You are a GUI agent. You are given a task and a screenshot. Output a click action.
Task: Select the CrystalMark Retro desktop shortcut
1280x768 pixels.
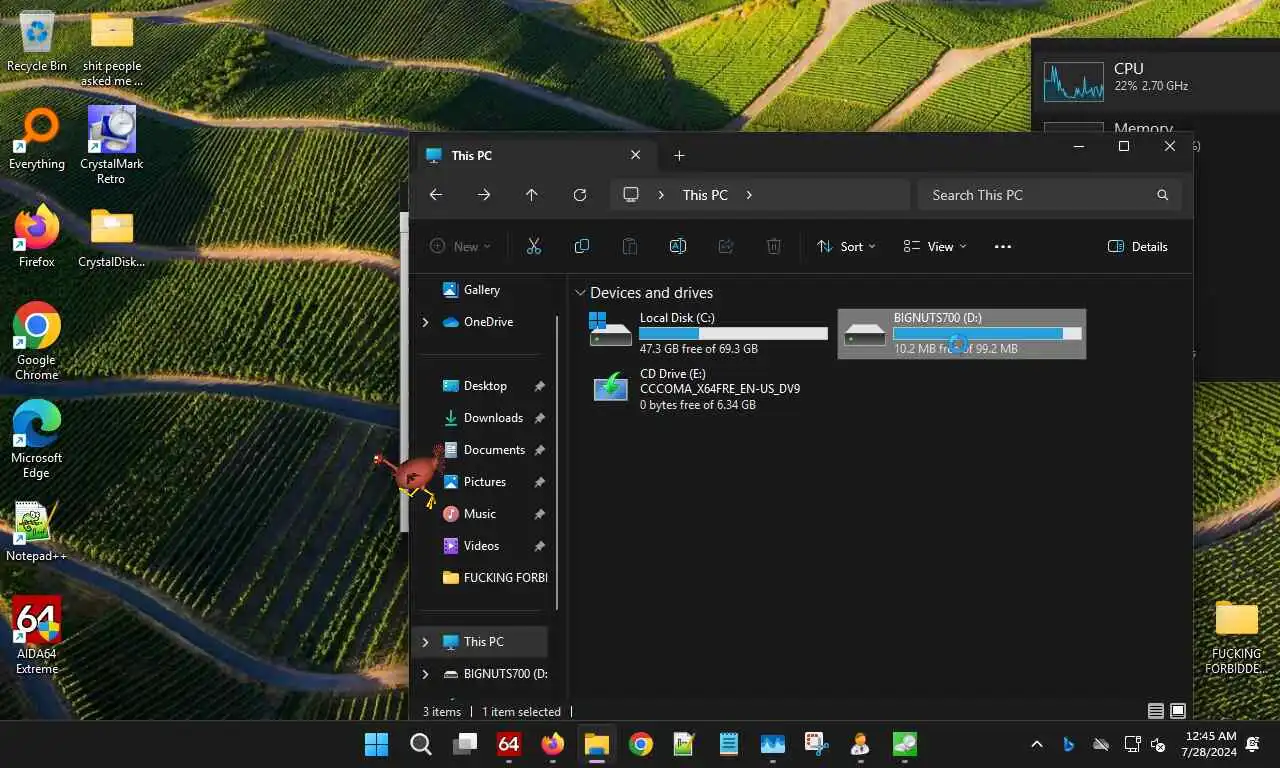point(111,145)
